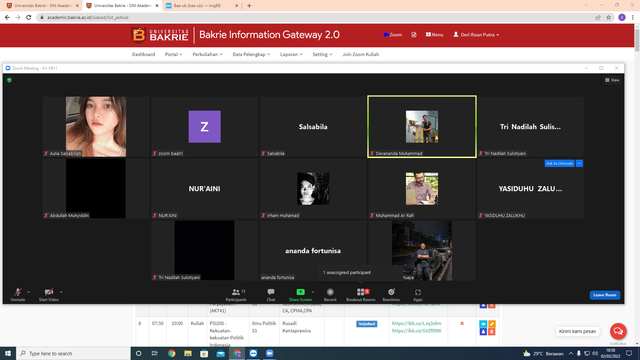Image resolution: width=640 pixels, height=360 pixels.
Task: Click the document icon in red header
Action: pos(414,35)
